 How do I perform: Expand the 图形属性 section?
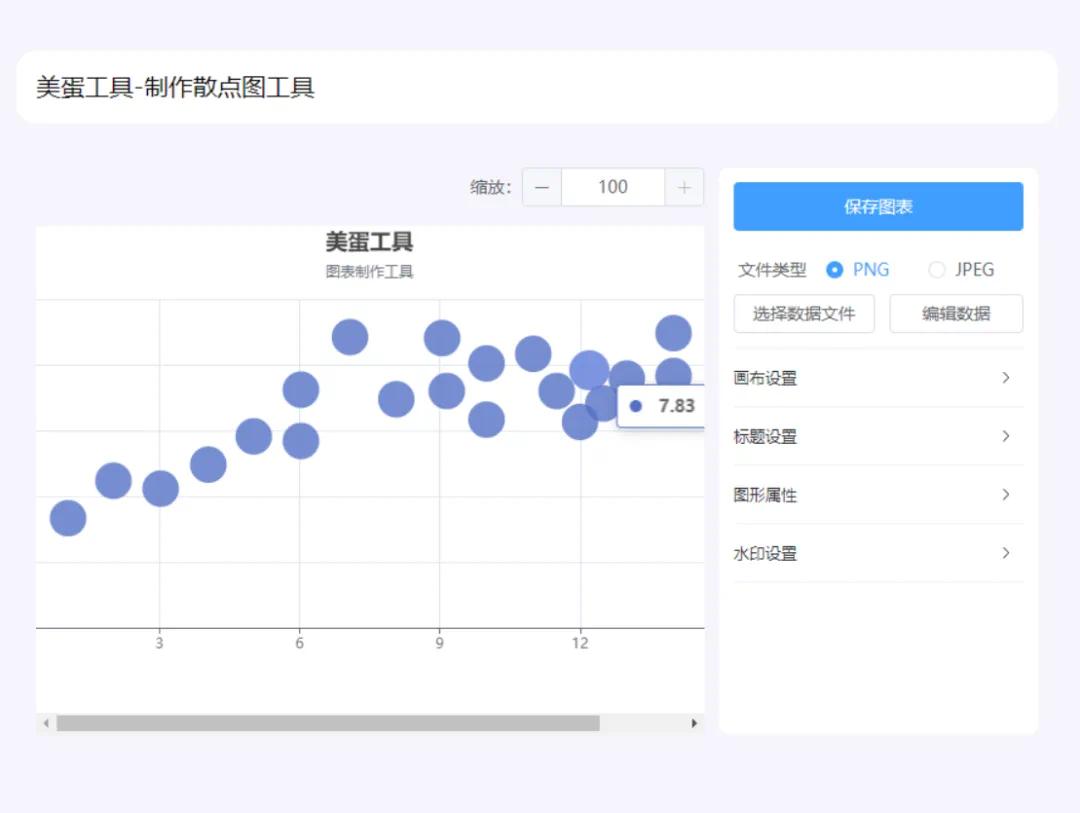(877, 495)
